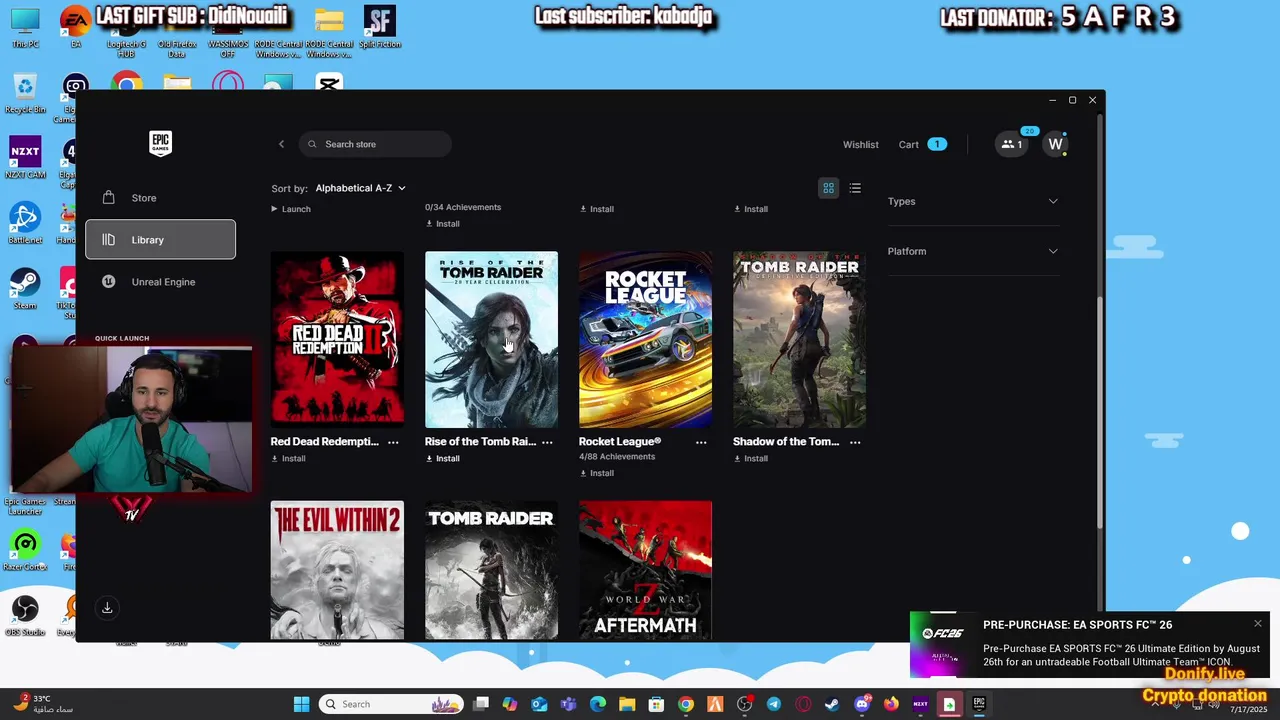Open options menu for Rocket League

(701, 442)
